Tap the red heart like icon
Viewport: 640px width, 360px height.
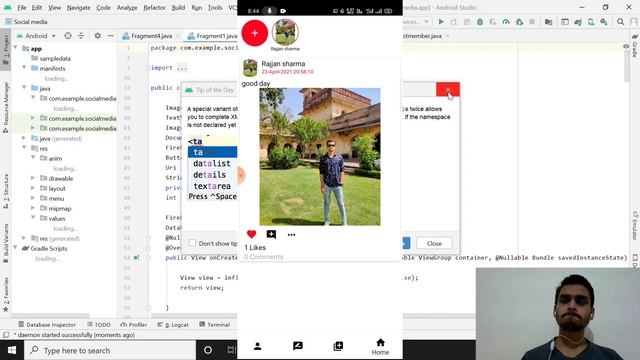(x=251, y=234)
